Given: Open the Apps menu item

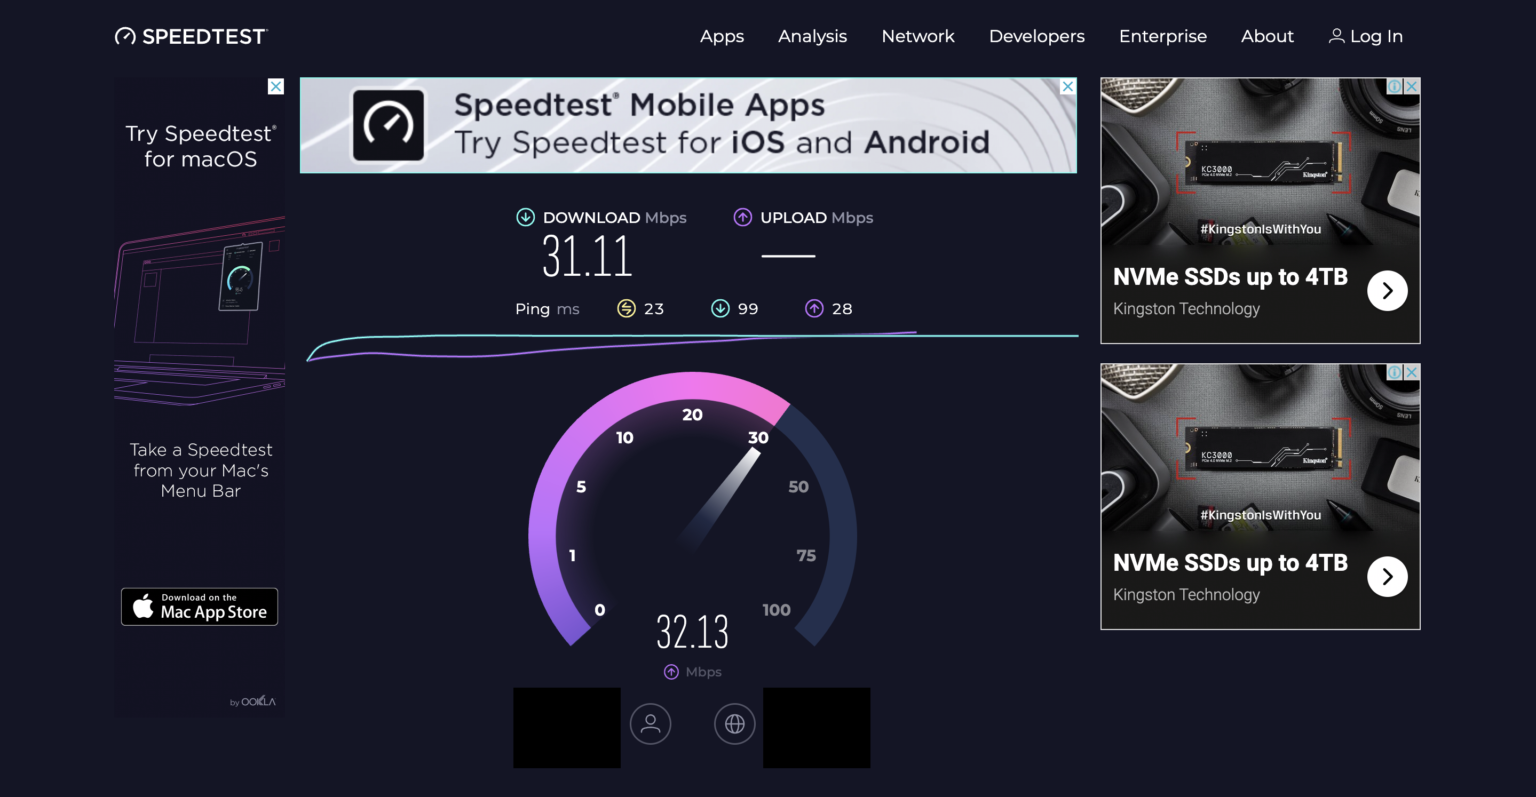Looking at the screenshot, I should click(x=722, y=36).
